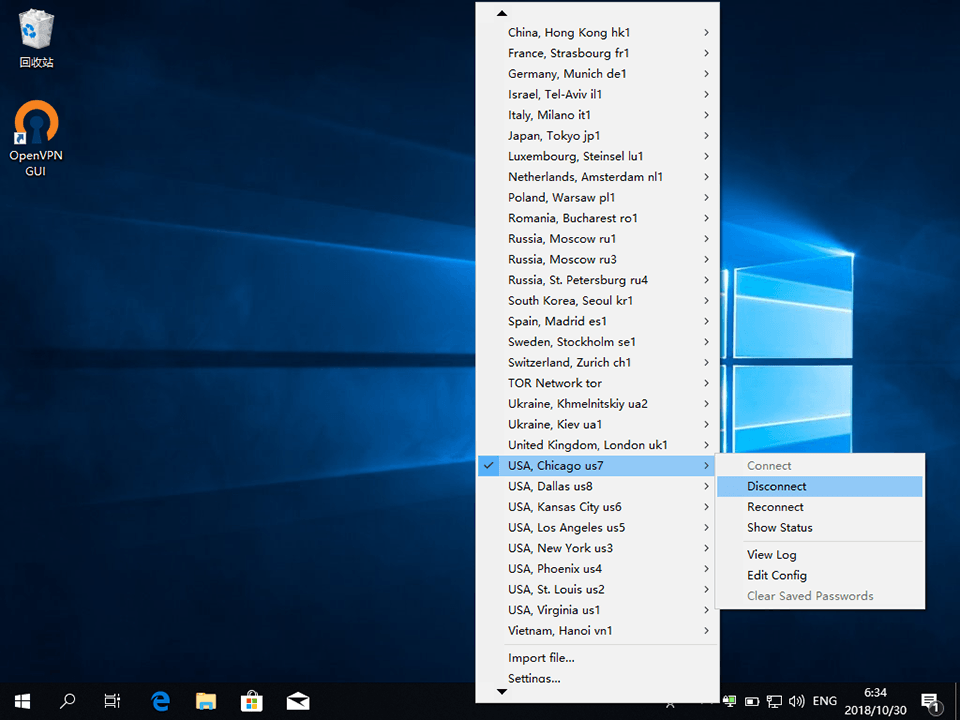Screen dimensions: 960x720
Task: Select Ukraine, Kiev ua1 entry
Action: click(x=598, y=424)
